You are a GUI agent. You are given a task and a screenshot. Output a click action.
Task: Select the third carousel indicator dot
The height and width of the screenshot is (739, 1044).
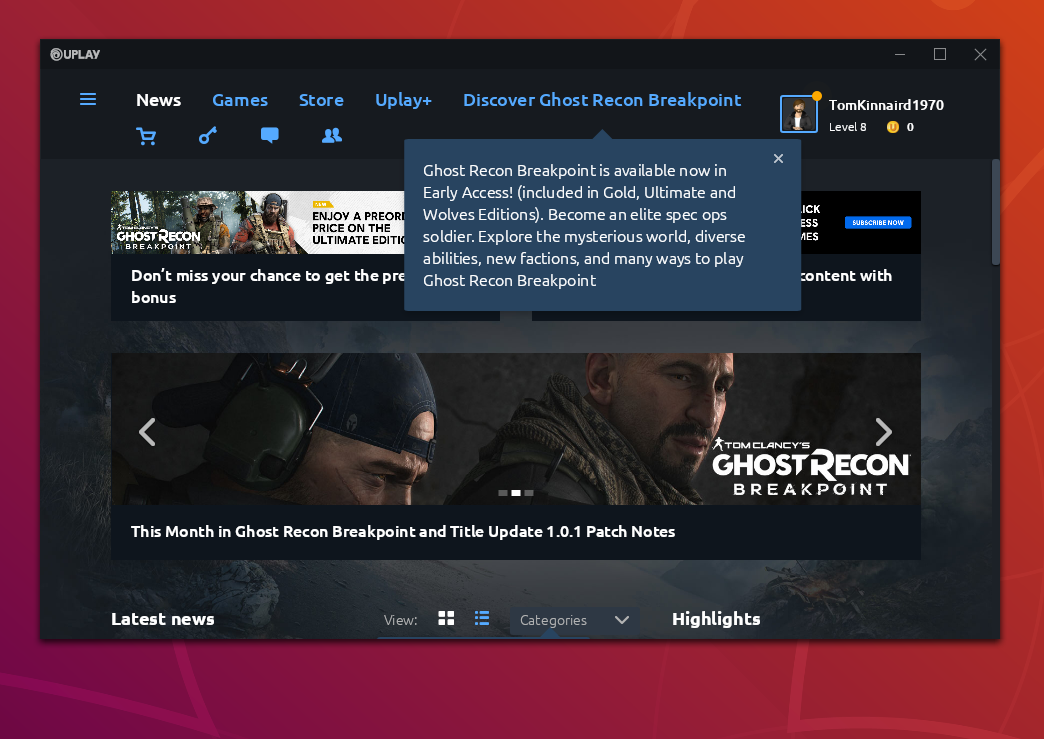click(529, 493)
